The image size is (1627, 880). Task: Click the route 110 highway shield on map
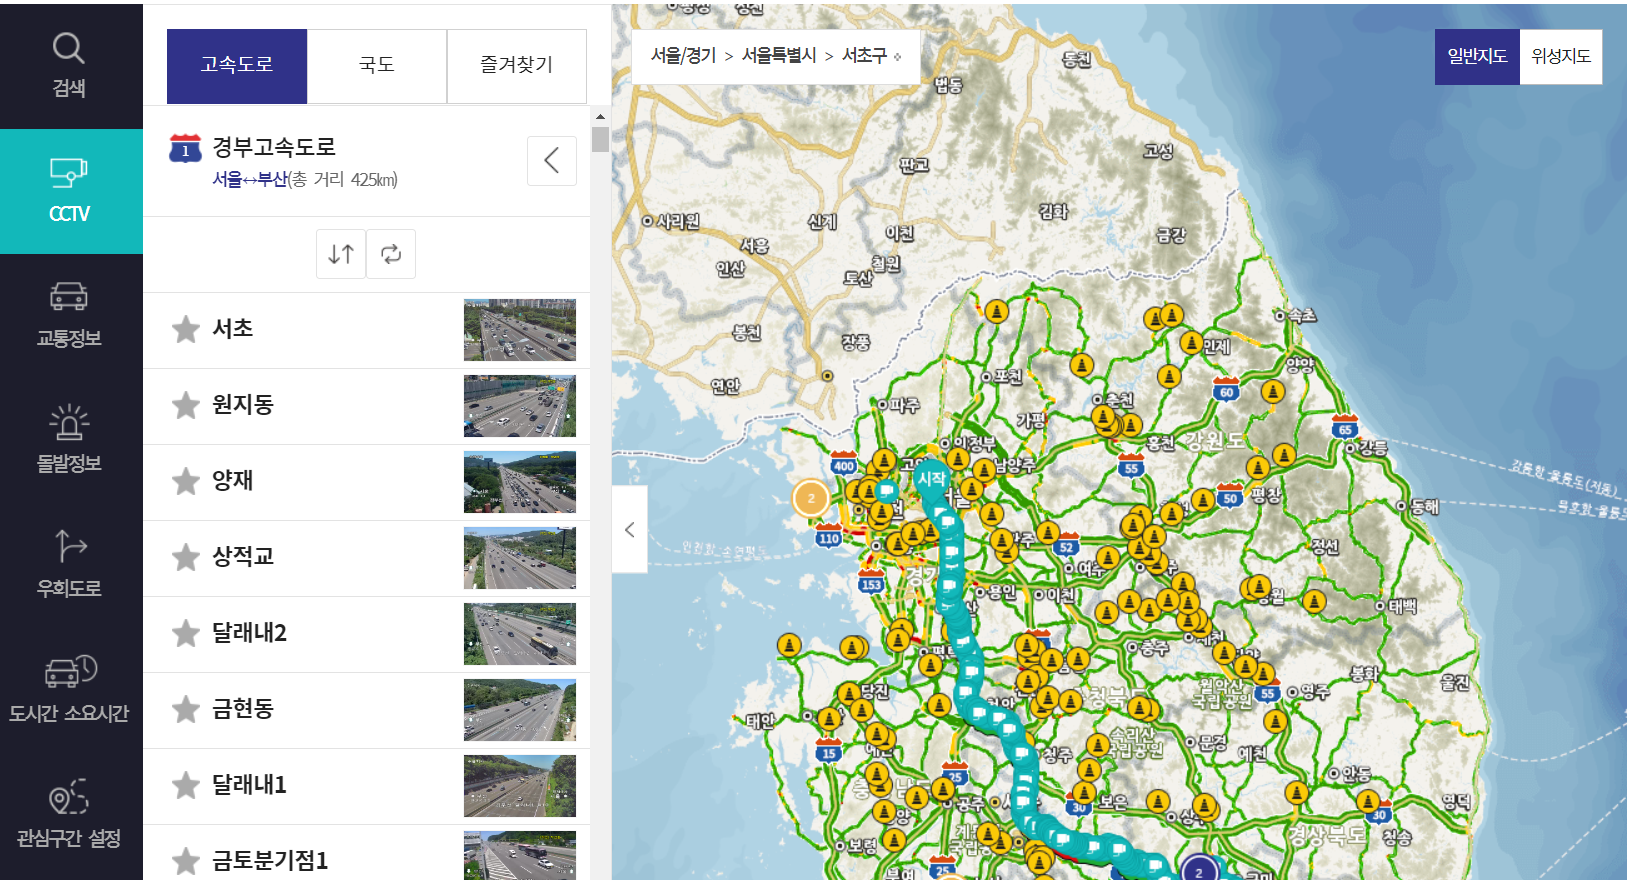point(829,537)
